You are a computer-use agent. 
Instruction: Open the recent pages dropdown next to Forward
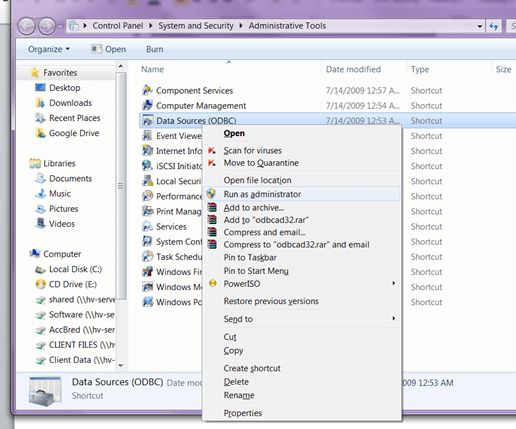60,26
